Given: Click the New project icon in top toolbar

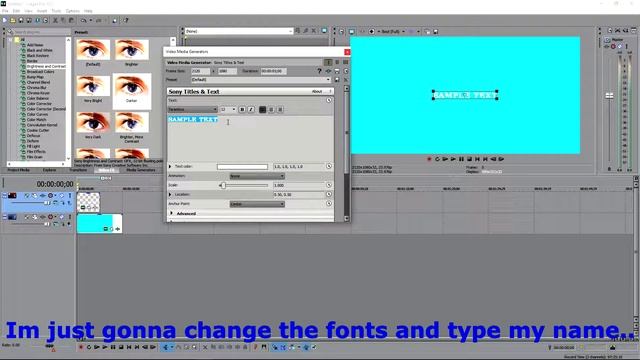Looking at the screenshot, I should pos(4,20).
